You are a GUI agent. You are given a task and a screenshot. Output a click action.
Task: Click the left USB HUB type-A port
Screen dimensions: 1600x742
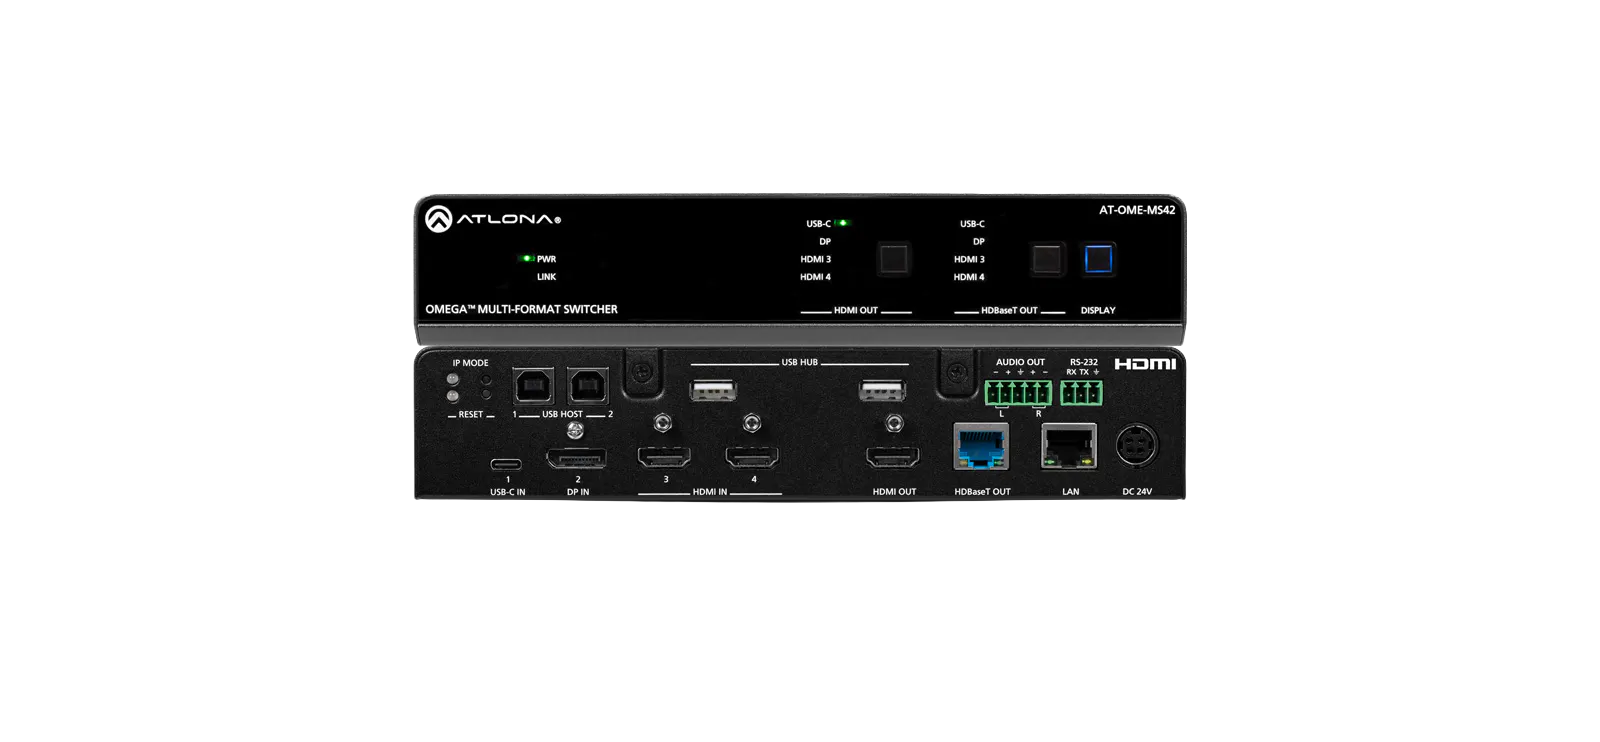coord(713,390)
